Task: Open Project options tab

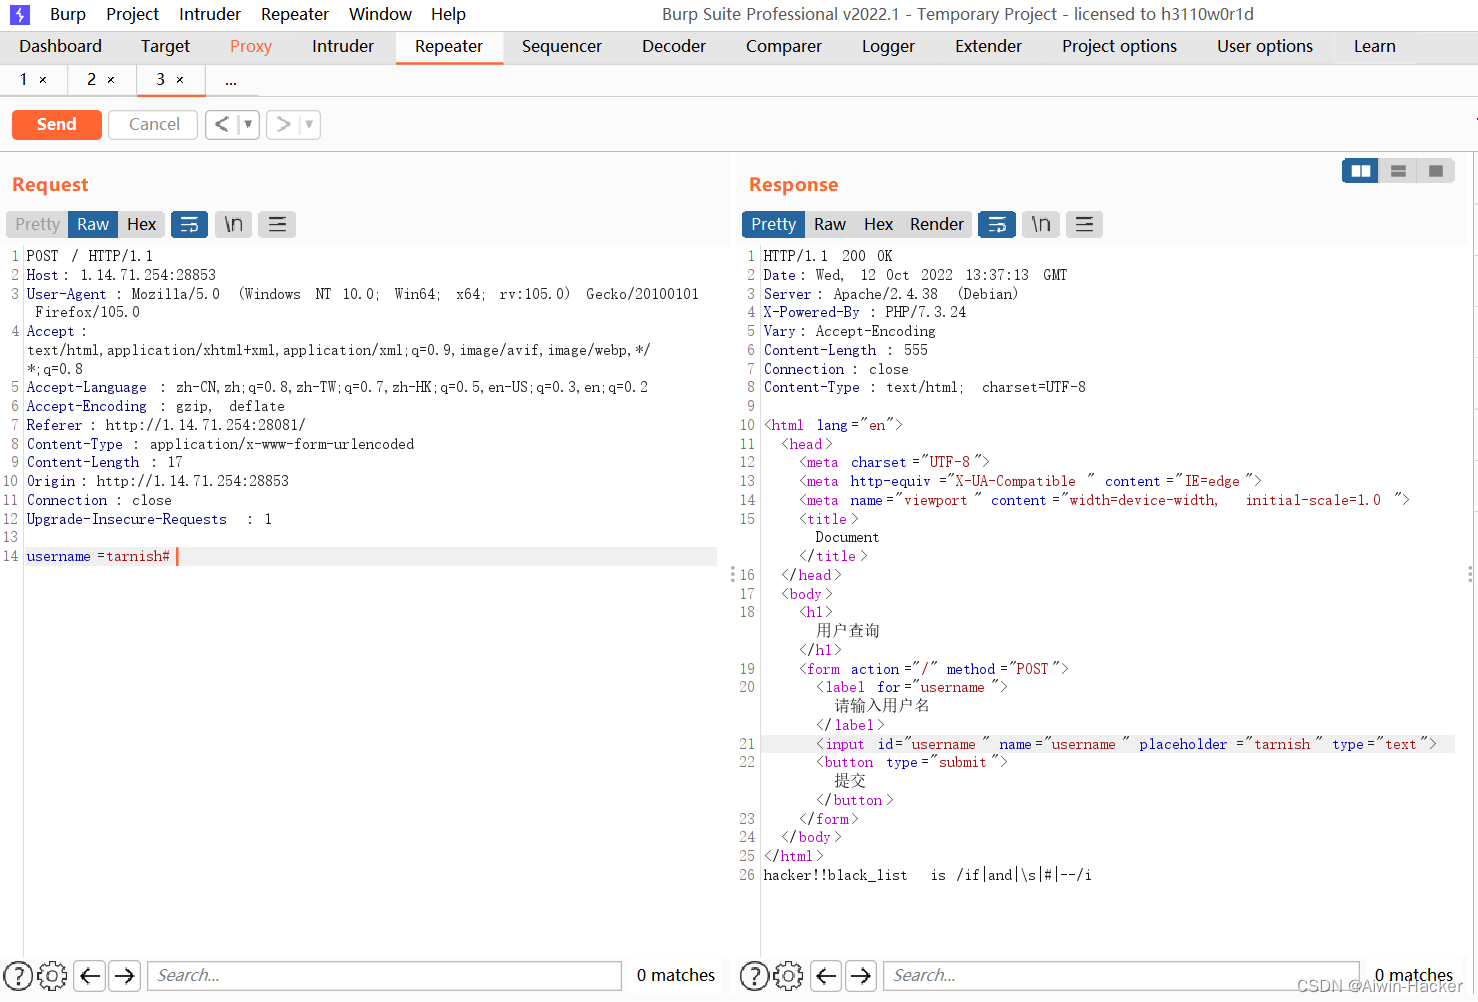Action: 1119,46
